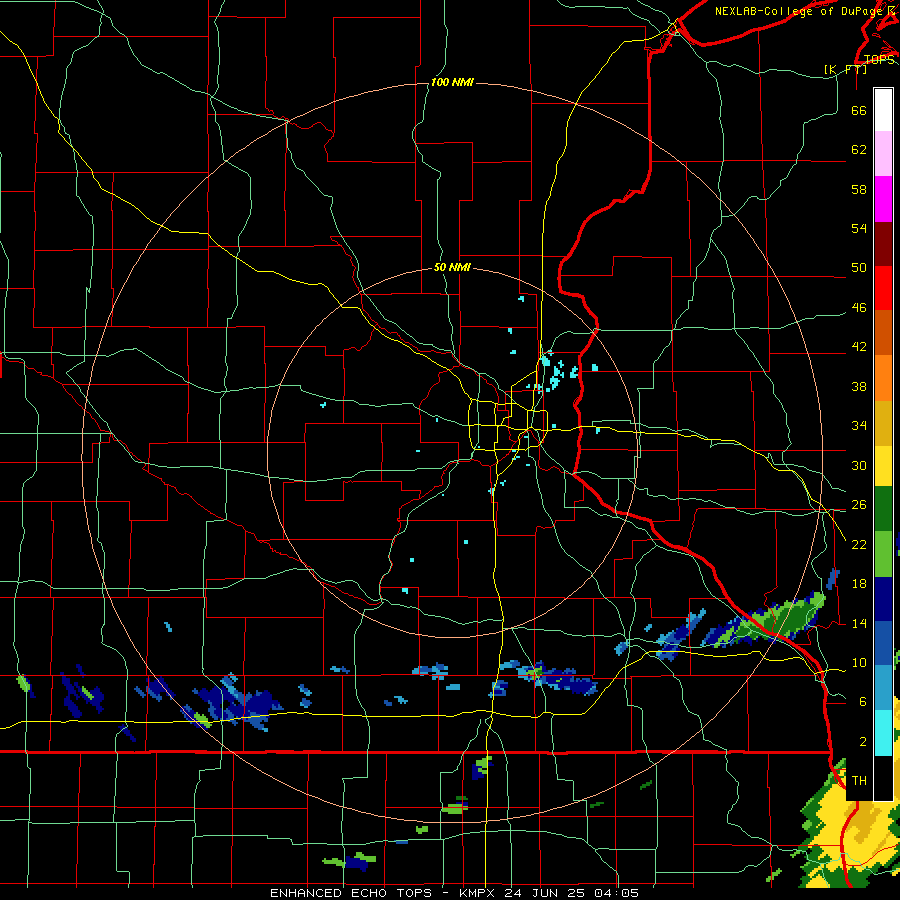900x900 pixels.
Task: Click the 'ENHANCED ECHO TOPS' caption text
Action: [351, 893]
